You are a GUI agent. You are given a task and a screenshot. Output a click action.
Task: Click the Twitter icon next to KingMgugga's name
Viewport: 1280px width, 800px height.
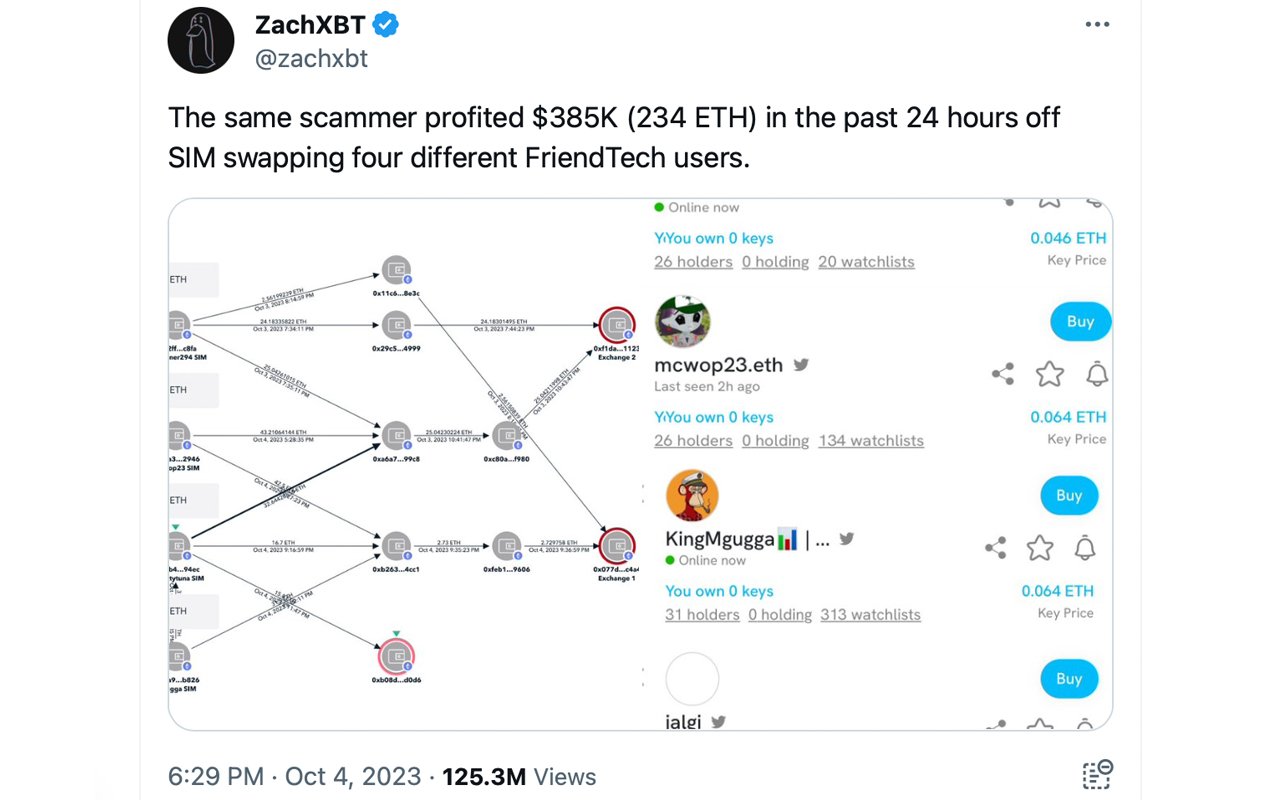846,538
